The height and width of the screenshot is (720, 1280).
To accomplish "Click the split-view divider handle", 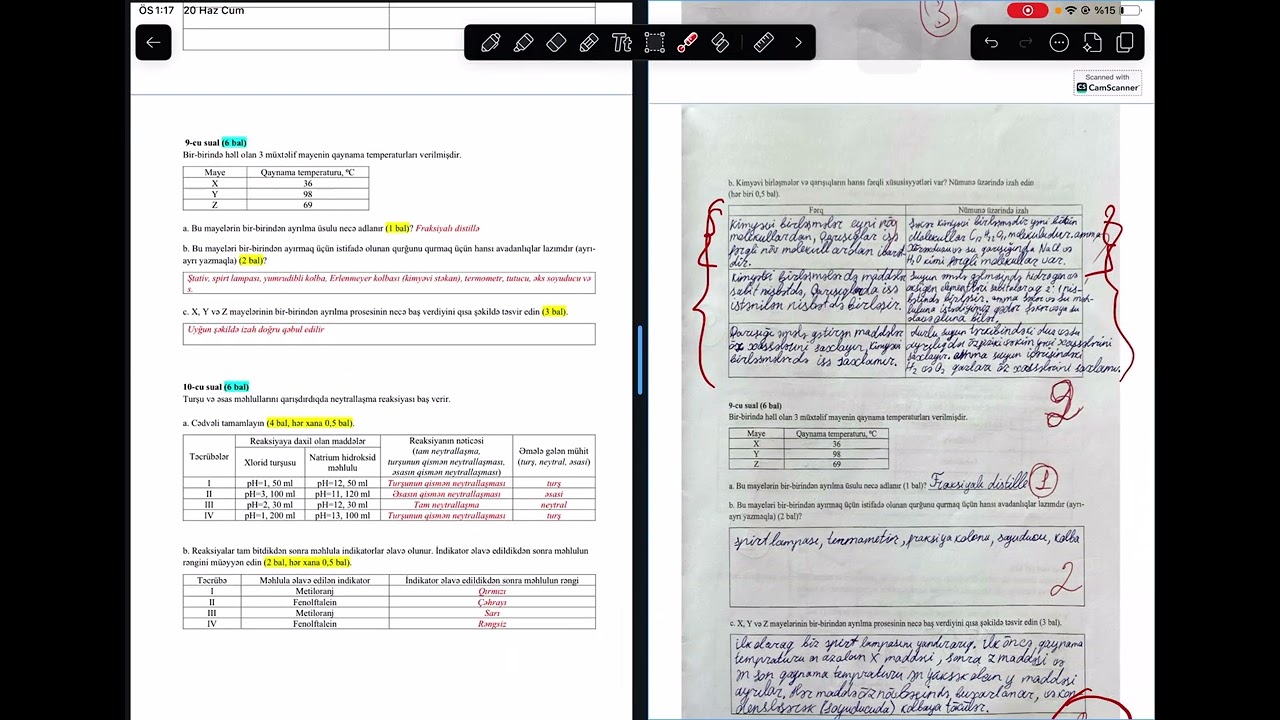I will (640, 360).
